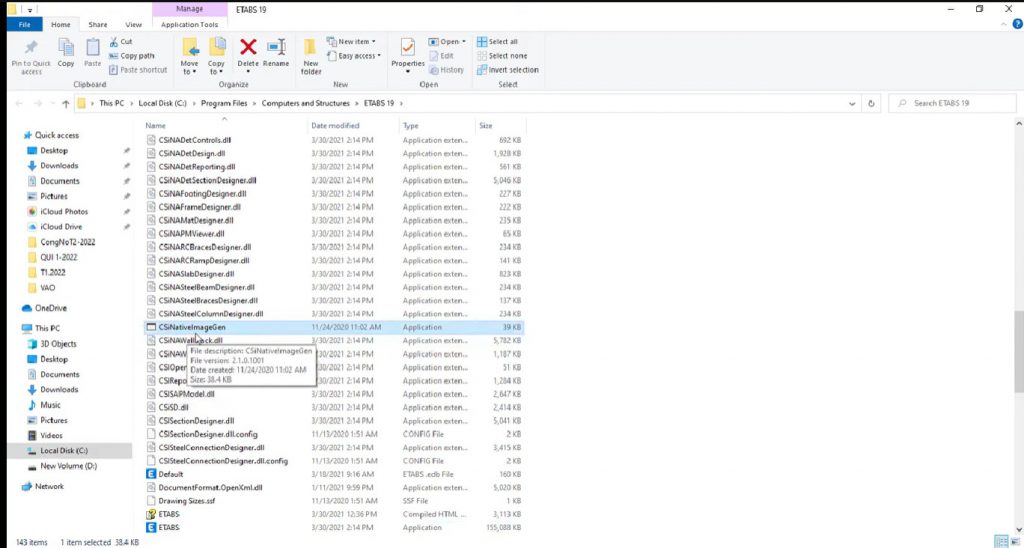Click the Edit command in ribbon
1024x548 pixels.
pos(441,56)
